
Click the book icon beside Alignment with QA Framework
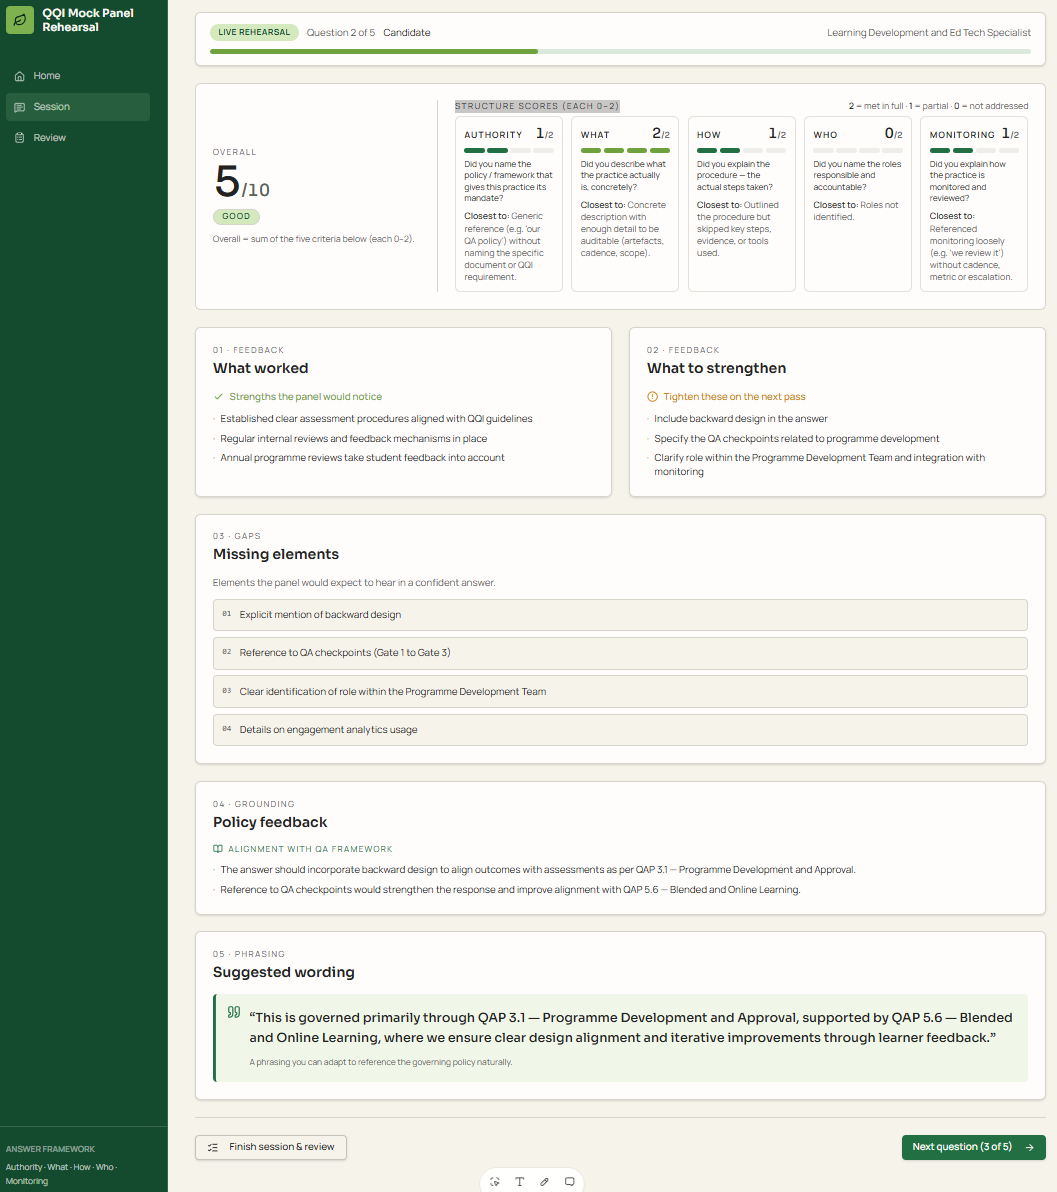[218, 849]
